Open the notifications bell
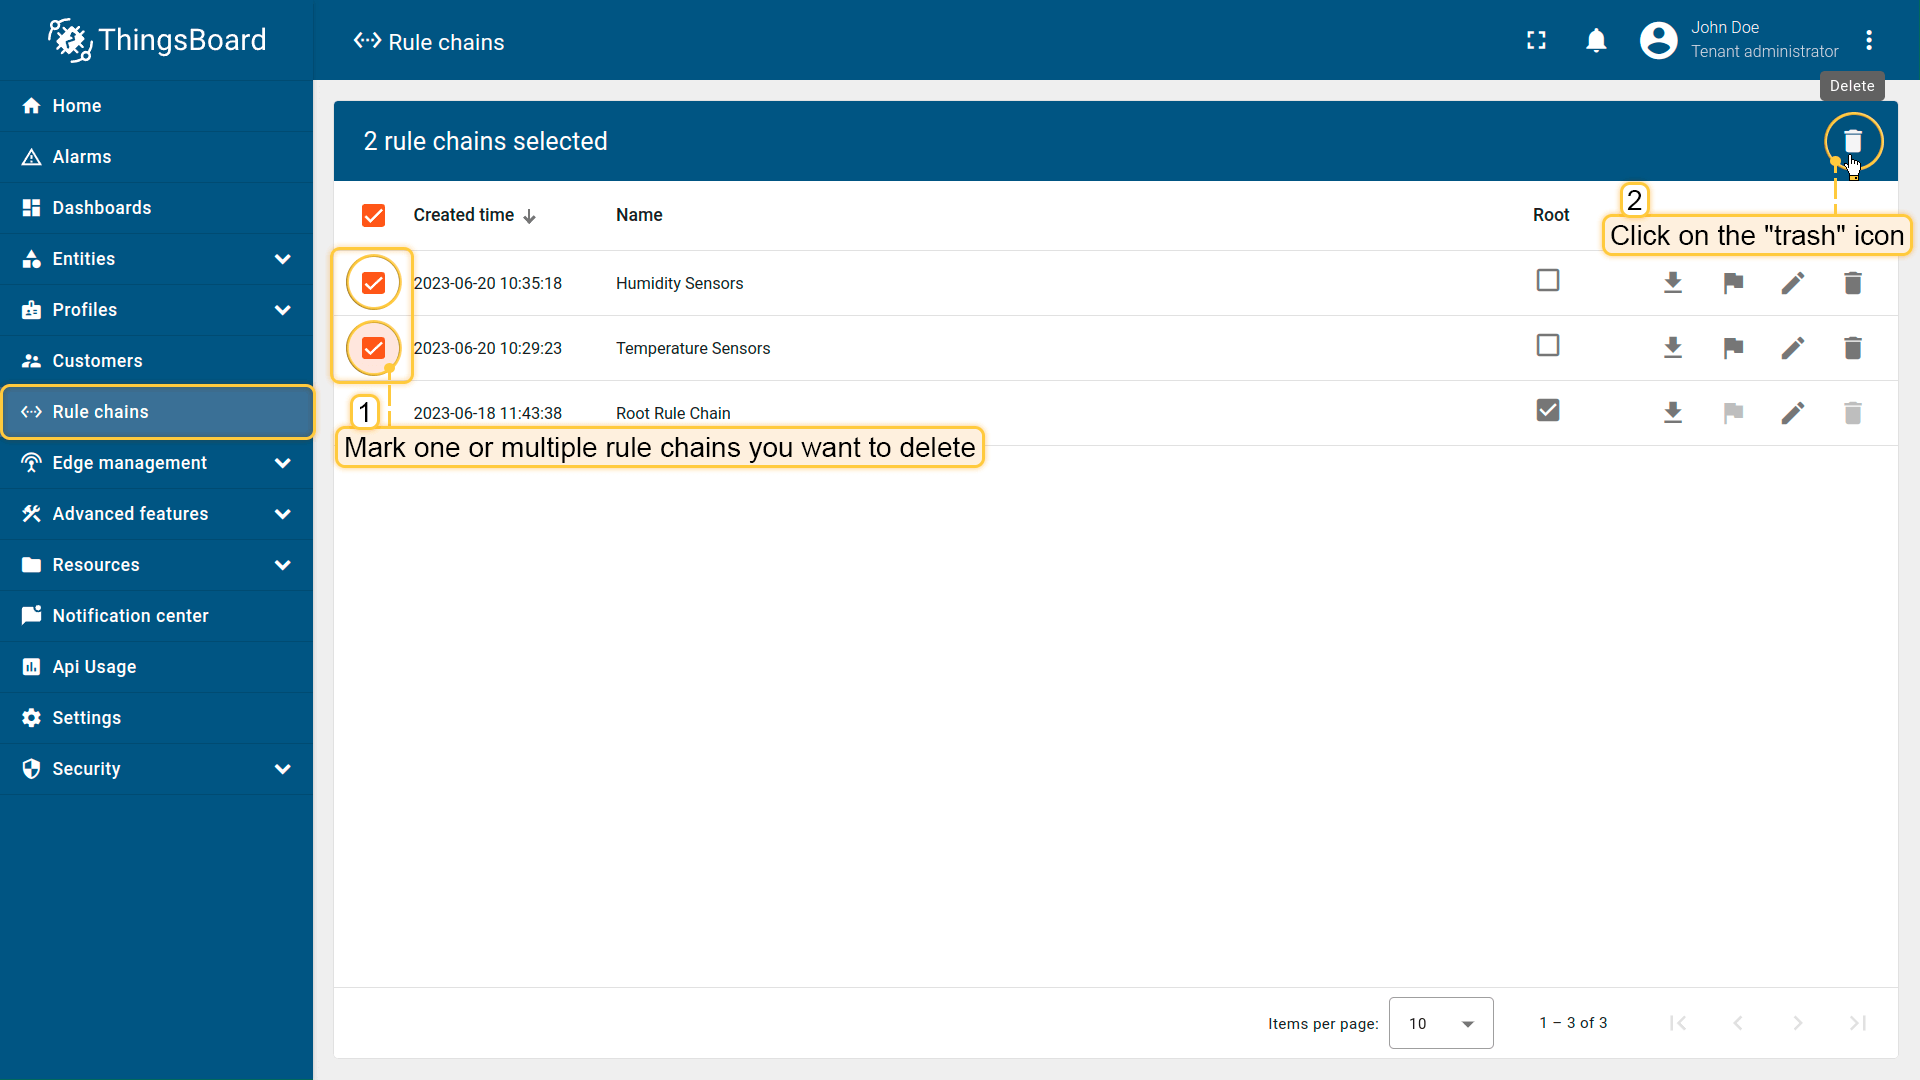The image size is (1920, 1080). (x=1596, y=40)
